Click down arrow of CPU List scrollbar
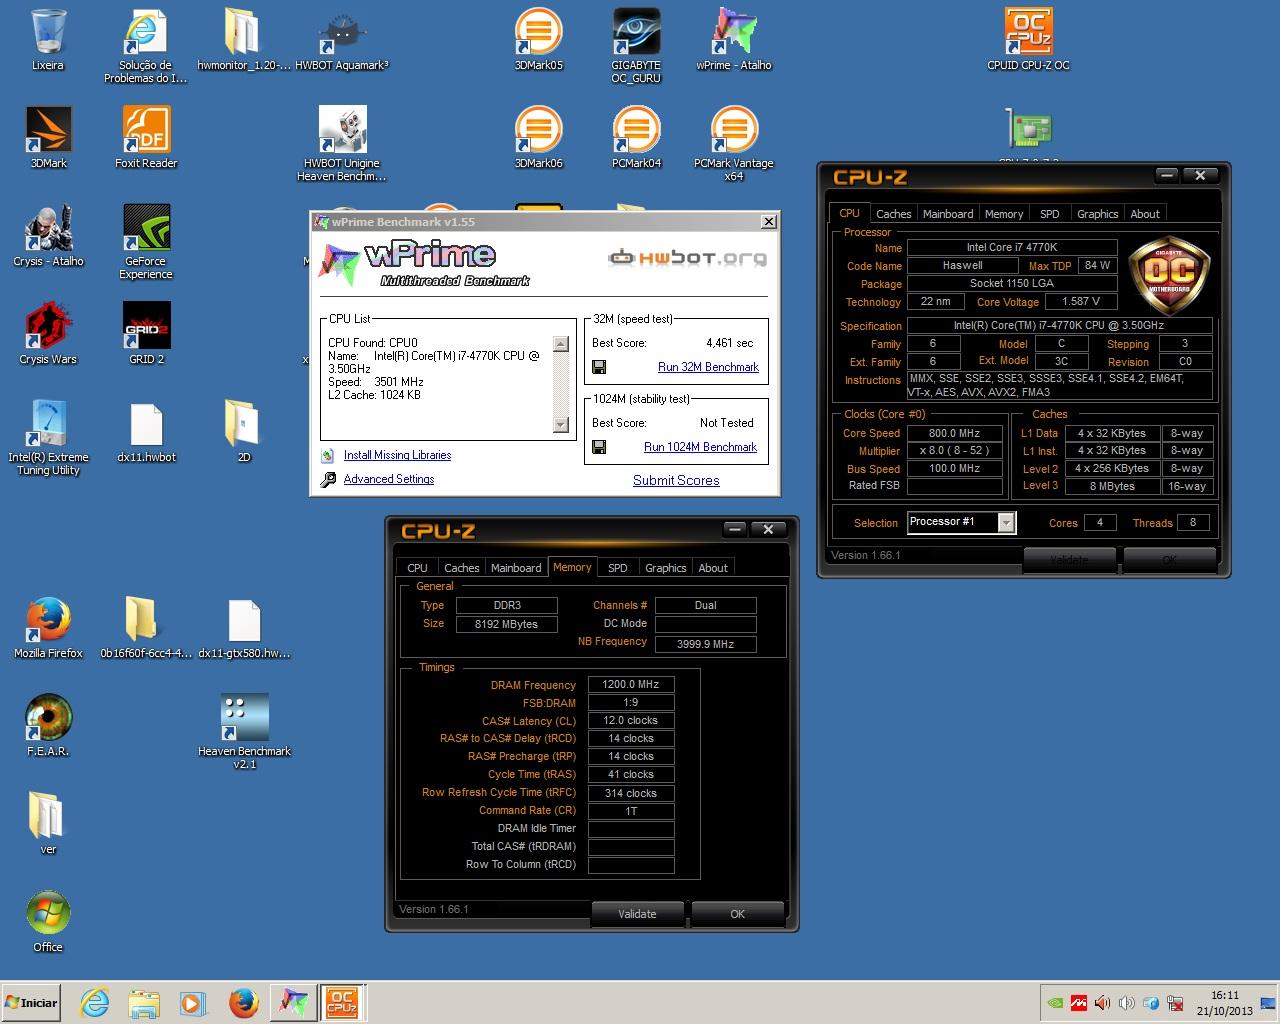The image size is (1280, 1024). pos(561,424)
